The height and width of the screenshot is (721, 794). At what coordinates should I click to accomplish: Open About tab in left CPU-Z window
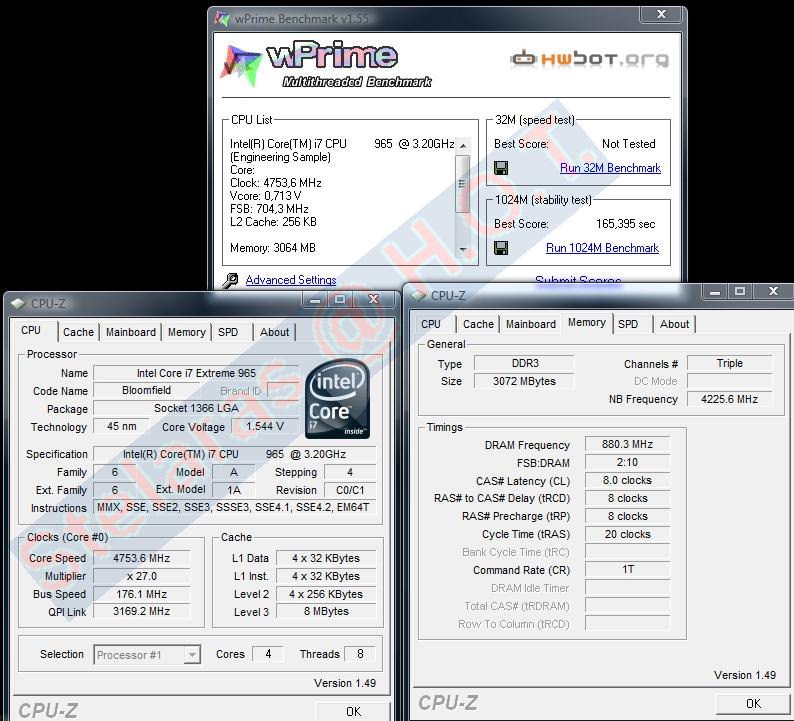tap(274, 332)
